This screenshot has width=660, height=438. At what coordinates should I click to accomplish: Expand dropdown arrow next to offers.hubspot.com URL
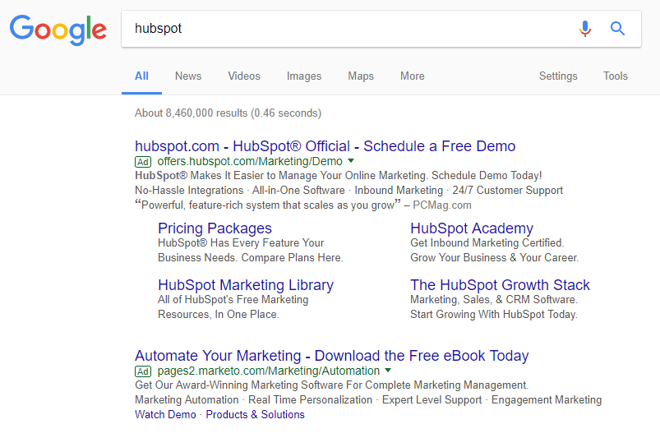(x=351, y=161)
